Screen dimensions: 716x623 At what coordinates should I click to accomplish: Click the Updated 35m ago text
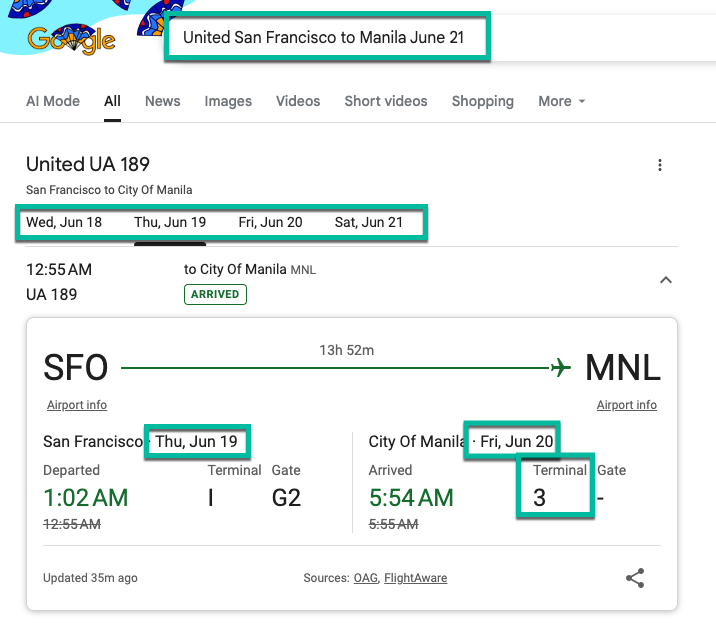[x=90, y=578]
